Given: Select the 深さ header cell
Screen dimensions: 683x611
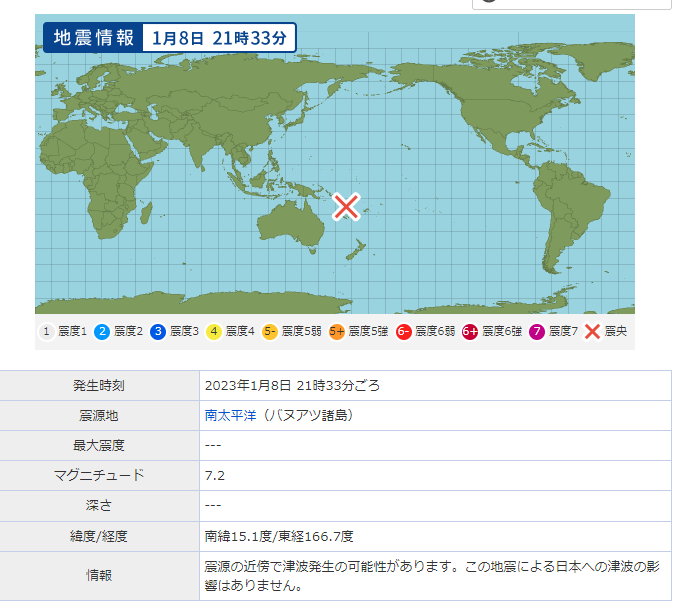Looking at the screenshot, I should click(99, 506).
